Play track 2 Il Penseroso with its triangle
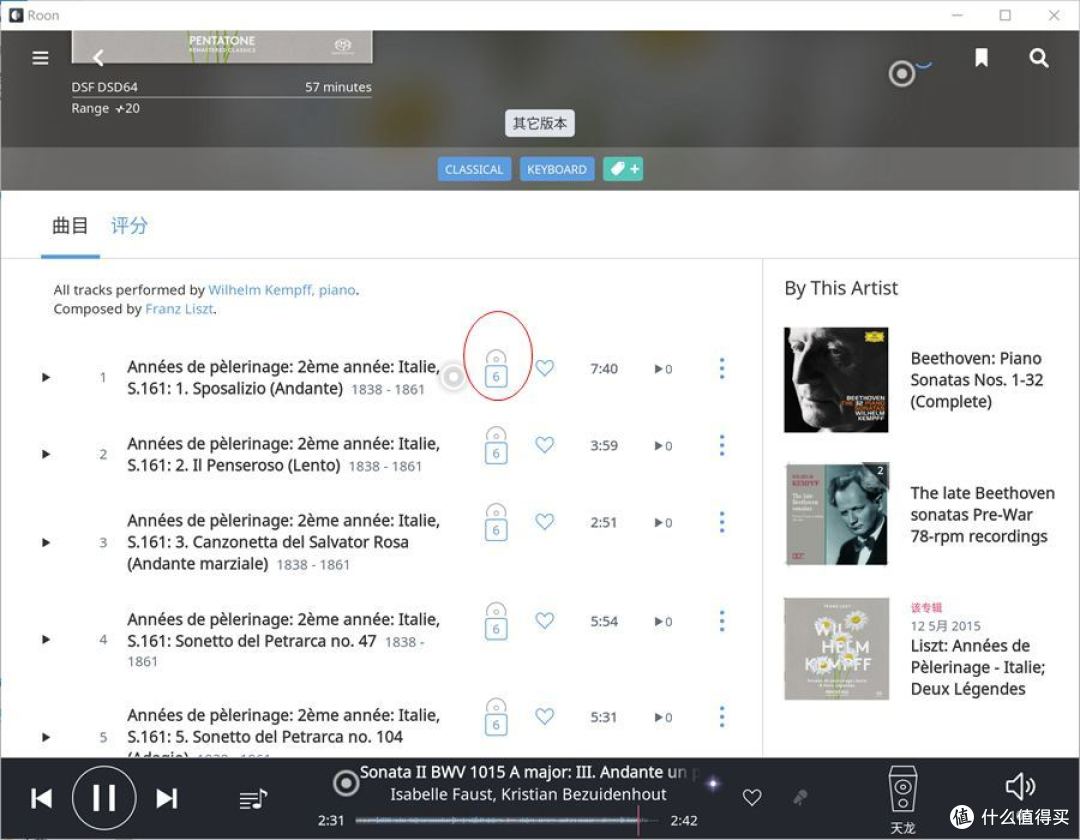Viewport: 1080px width, 840px height. point(46,454)
